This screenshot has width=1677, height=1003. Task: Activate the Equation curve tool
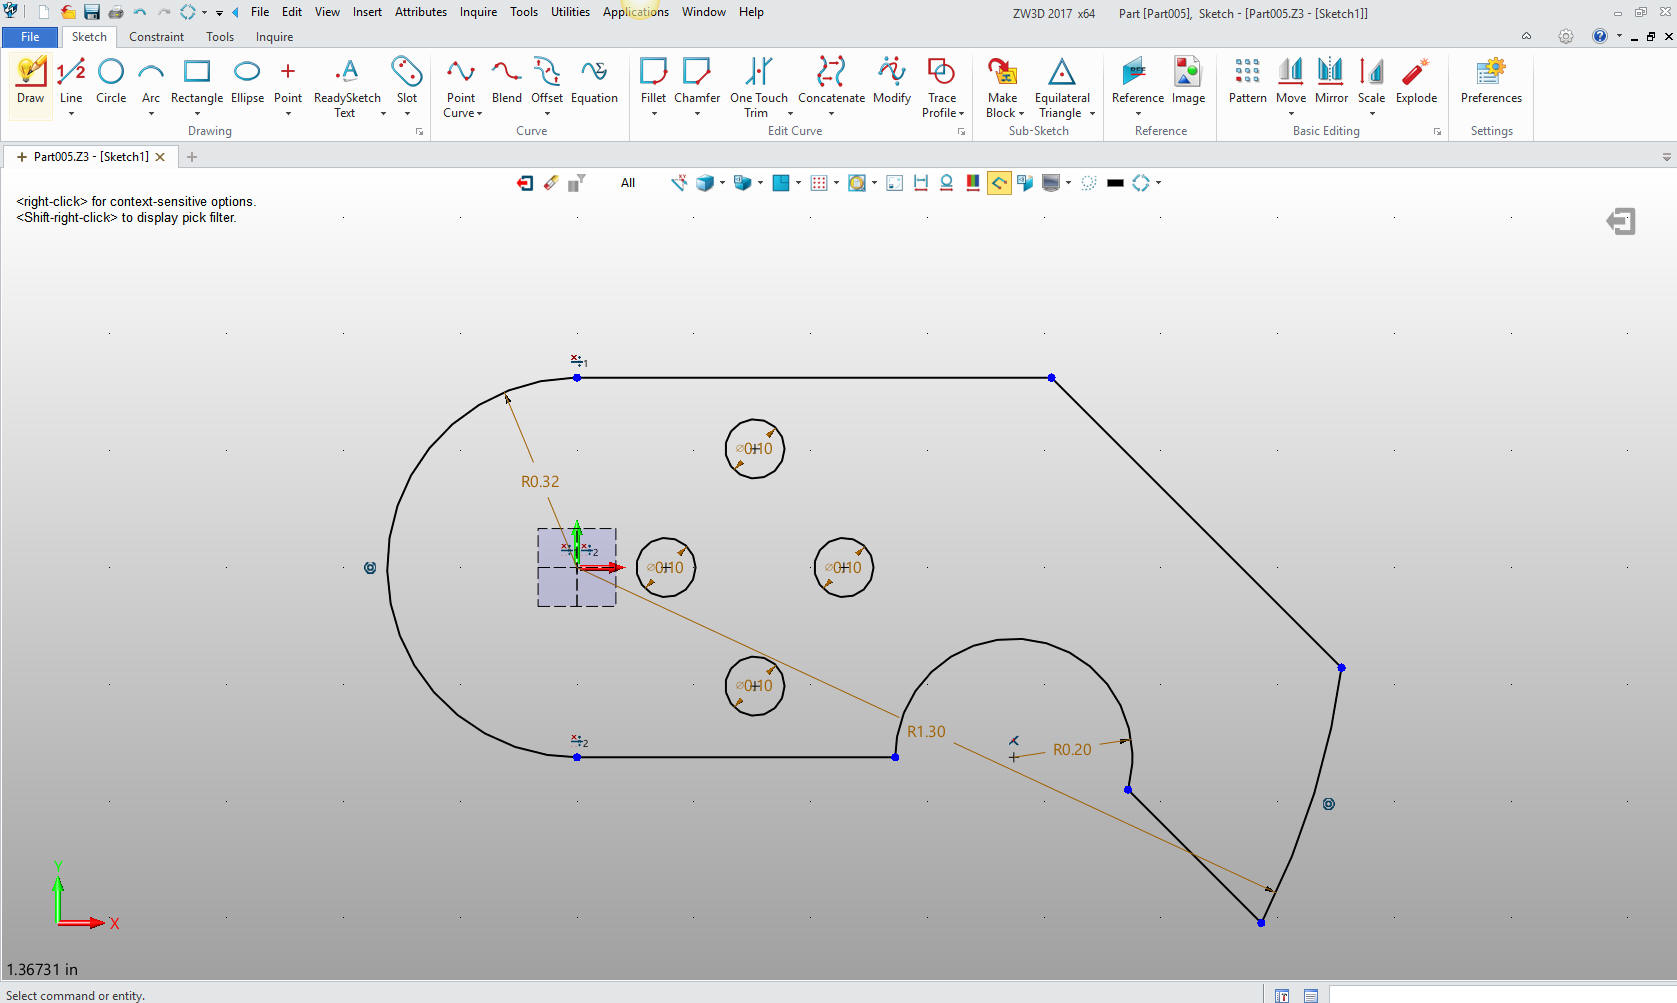tap(594, 80)
